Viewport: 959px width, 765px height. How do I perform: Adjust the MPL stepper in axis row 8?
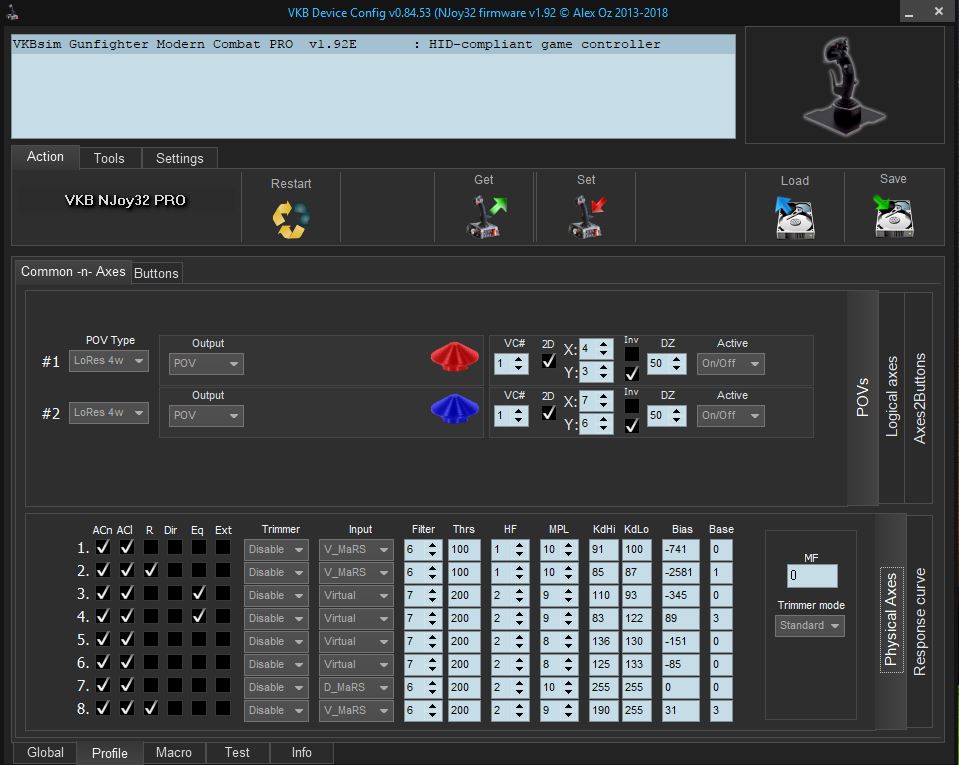(568, 711)
